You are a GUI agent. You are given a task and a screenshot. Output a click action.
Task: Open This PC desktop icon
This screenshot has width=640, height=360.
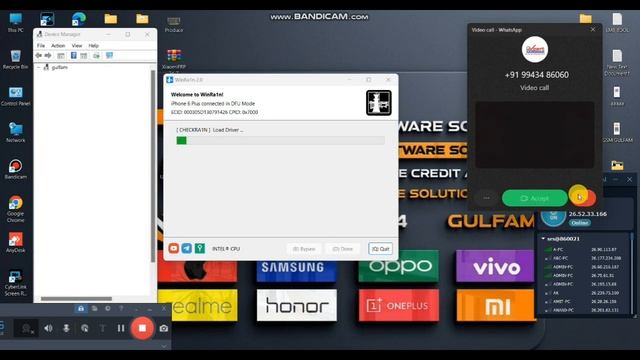[16, 22]
